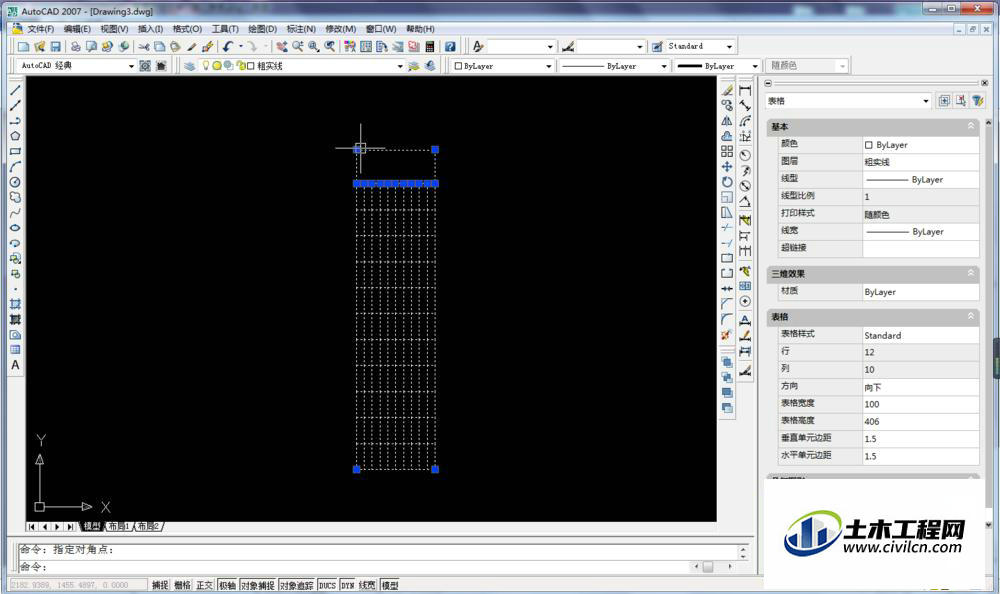Select the Arc draw tool
1000x594 pixels.
pos(15,167)
